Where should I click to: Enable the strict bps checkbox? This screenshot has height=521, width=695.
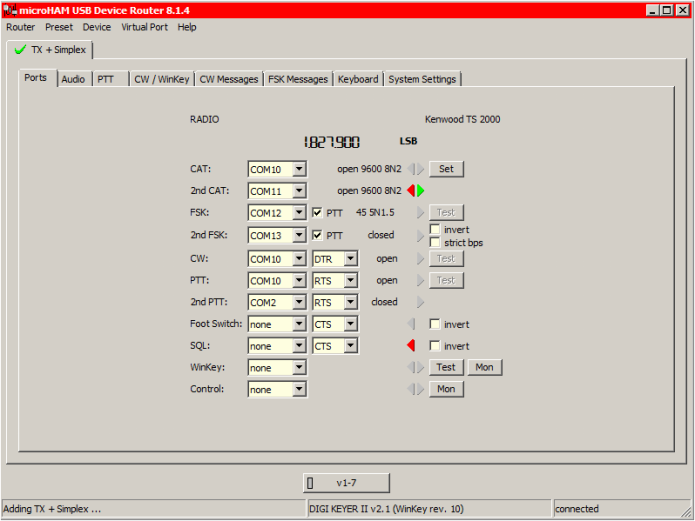[435, 242]
